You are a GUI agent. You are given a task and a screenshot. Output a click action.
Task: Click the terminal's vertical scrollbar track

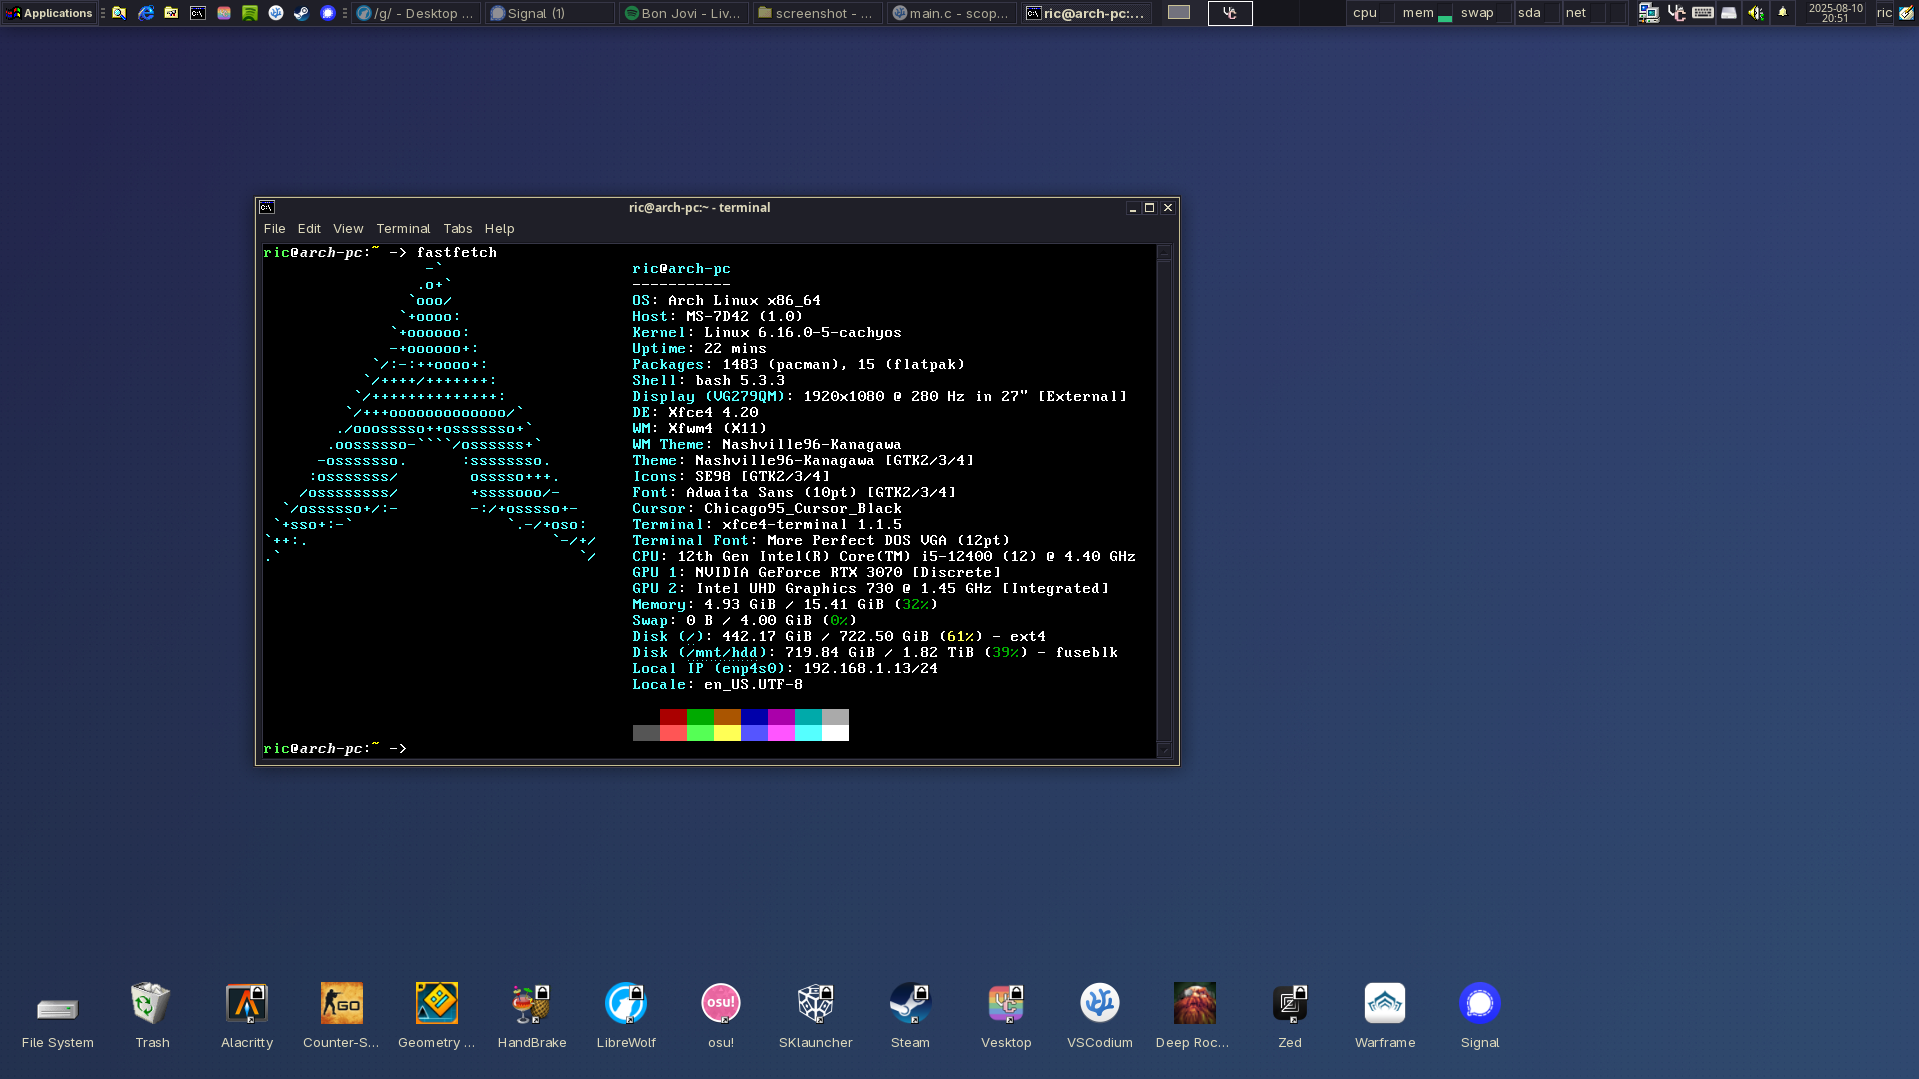pyautogui.click(x=1163, y=500)
